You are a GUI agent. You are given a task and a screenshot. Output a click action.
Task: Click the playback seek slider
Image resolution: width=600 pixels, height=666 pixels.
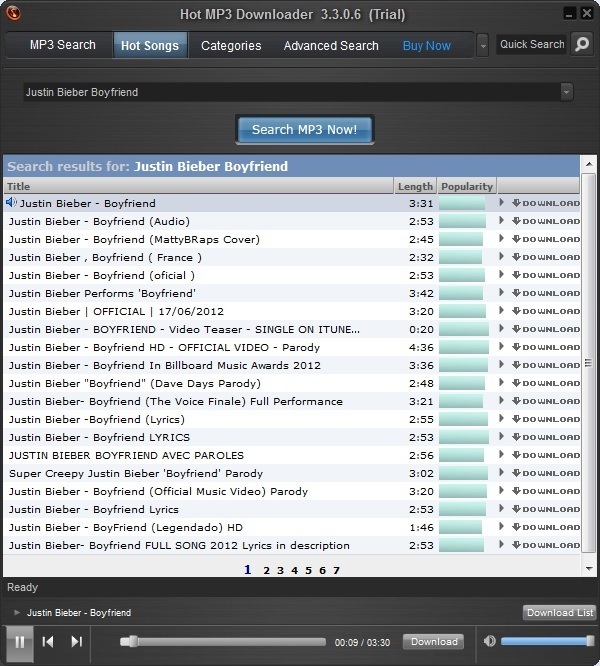pos(223,641)
